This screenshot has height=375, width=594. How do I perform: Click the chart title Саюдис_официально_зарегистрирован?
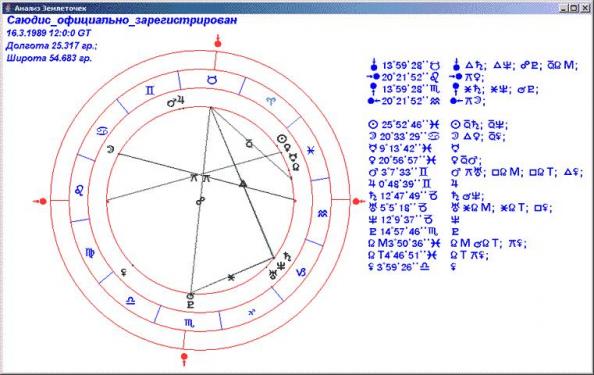coord(122,20)
